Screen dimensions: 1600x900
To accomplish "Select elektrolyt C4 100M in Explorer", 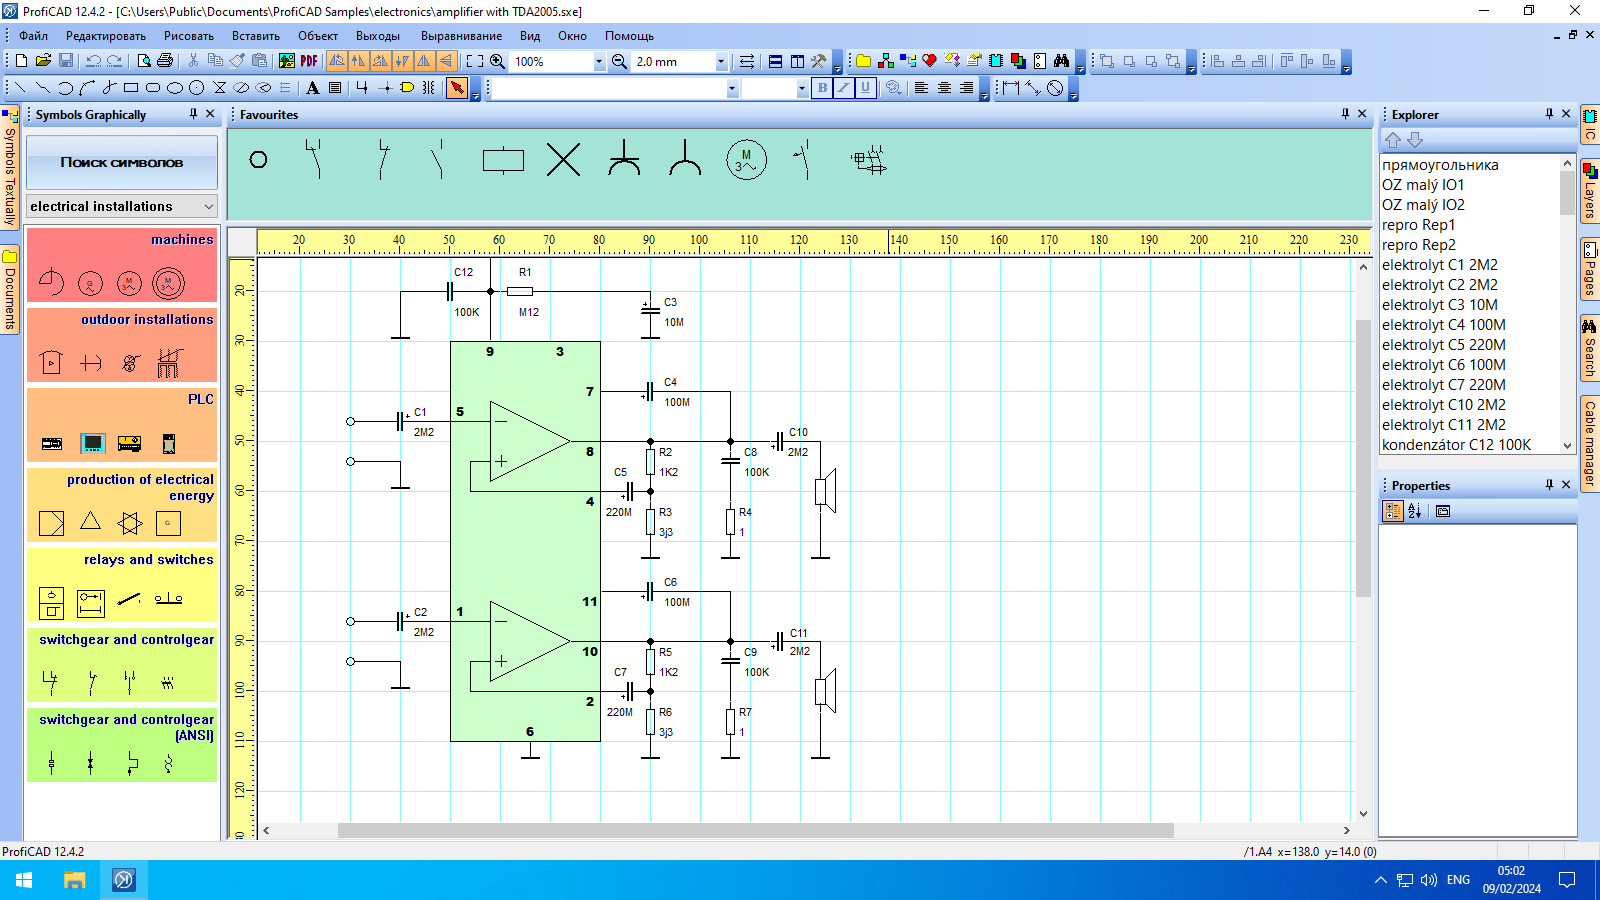I will tap(1444, 325).
